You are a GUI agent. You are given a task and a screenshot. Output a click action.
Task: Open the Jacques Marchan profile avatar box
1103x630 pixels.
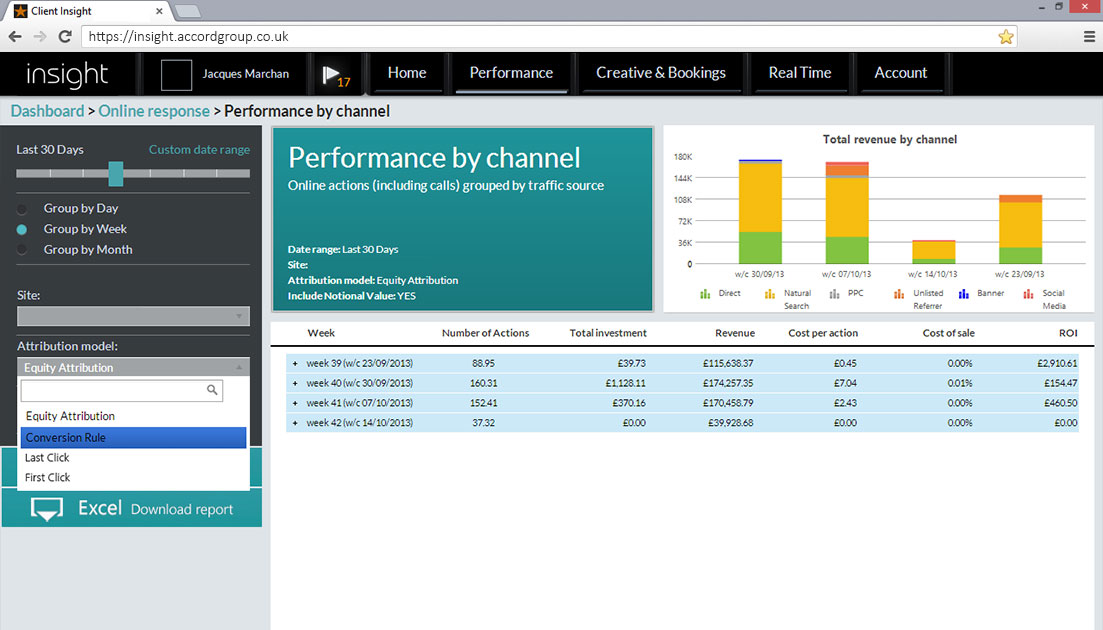[x=177, y=75]
